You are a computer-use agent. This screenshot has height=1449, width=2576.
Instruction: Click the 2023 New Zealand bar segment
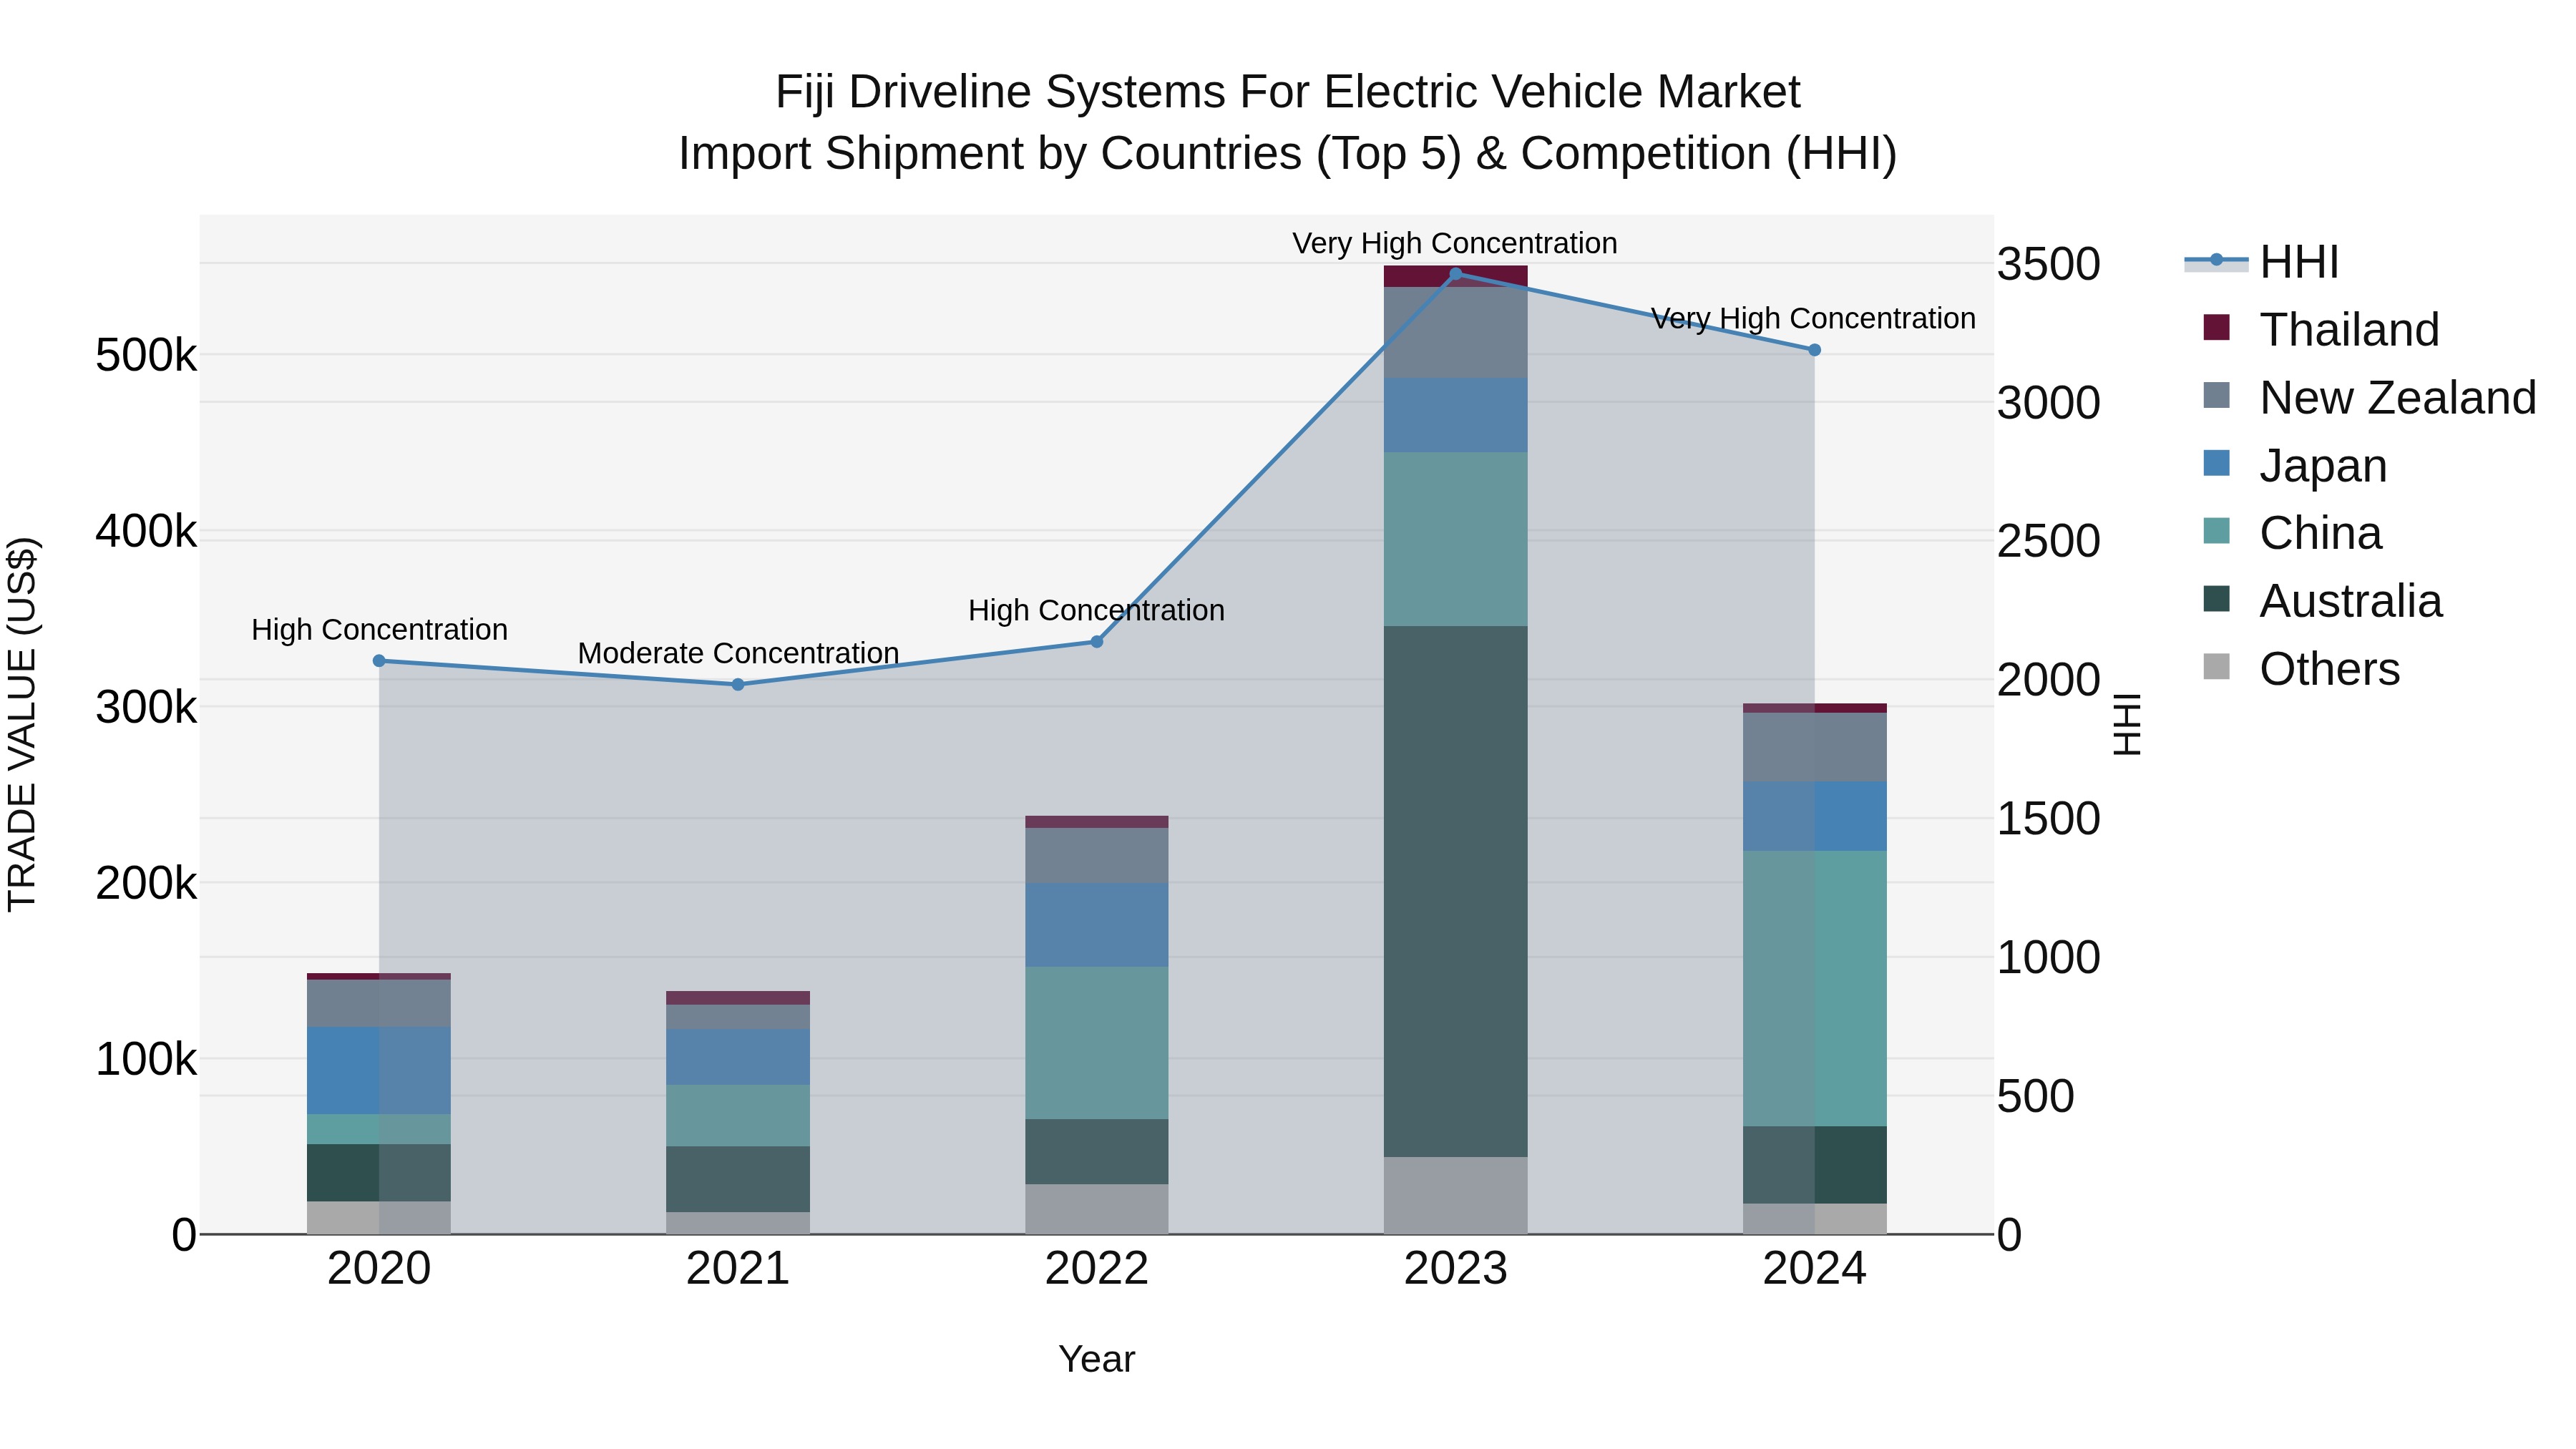coord(1456,333)
